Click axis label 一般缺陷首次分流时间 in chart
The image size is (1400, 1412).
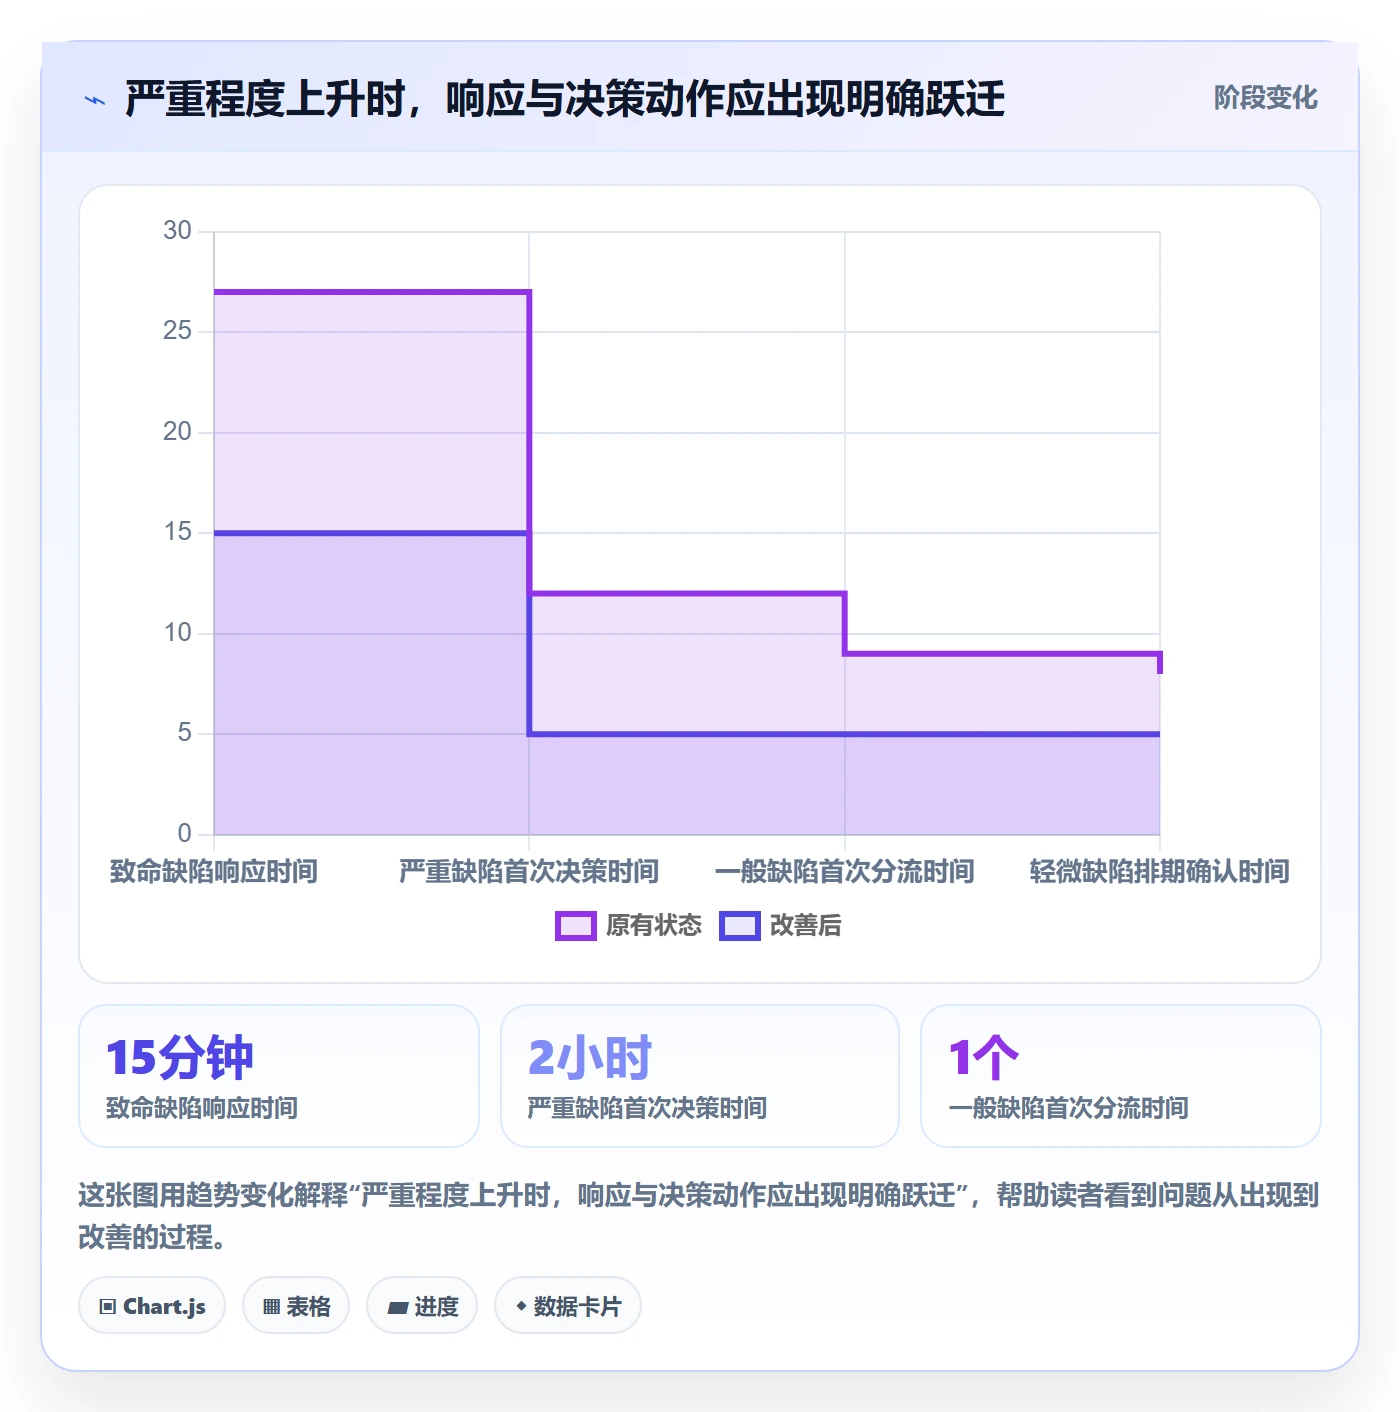click(x=845, y=871)
